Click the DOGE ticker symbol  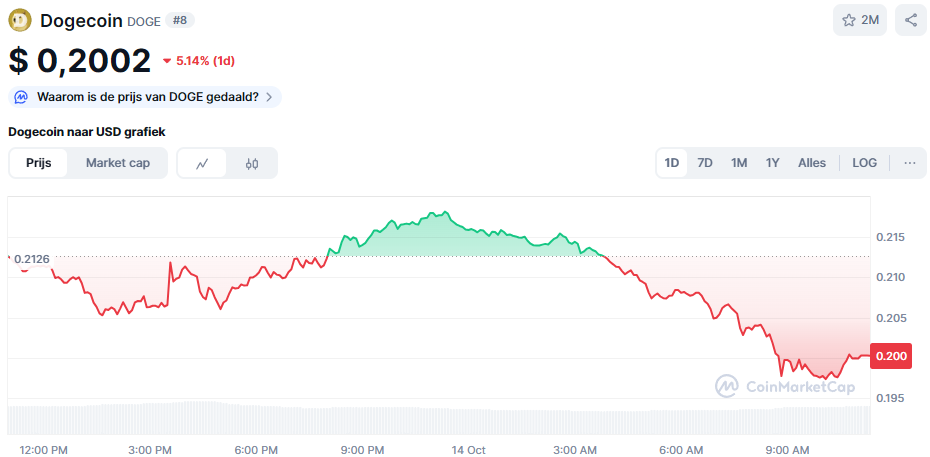(144, 22)
